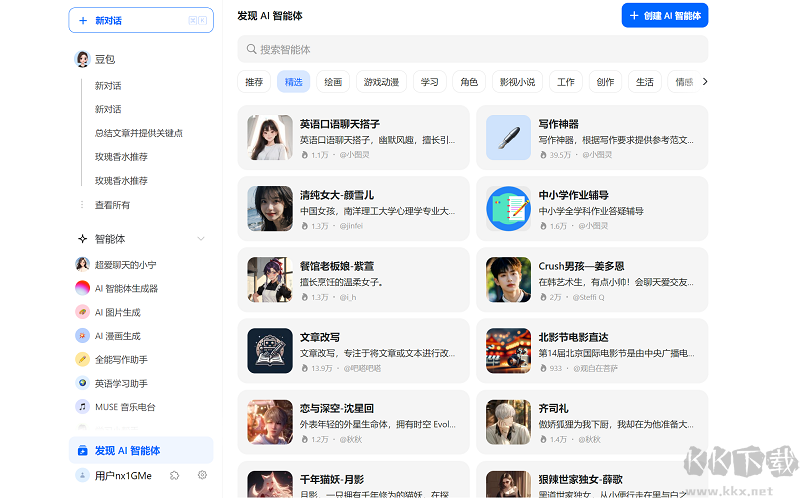Choose the 影视小说 category tab
Image resolution: width=800 pixels, height=498 pixels.
click(517, 82)
